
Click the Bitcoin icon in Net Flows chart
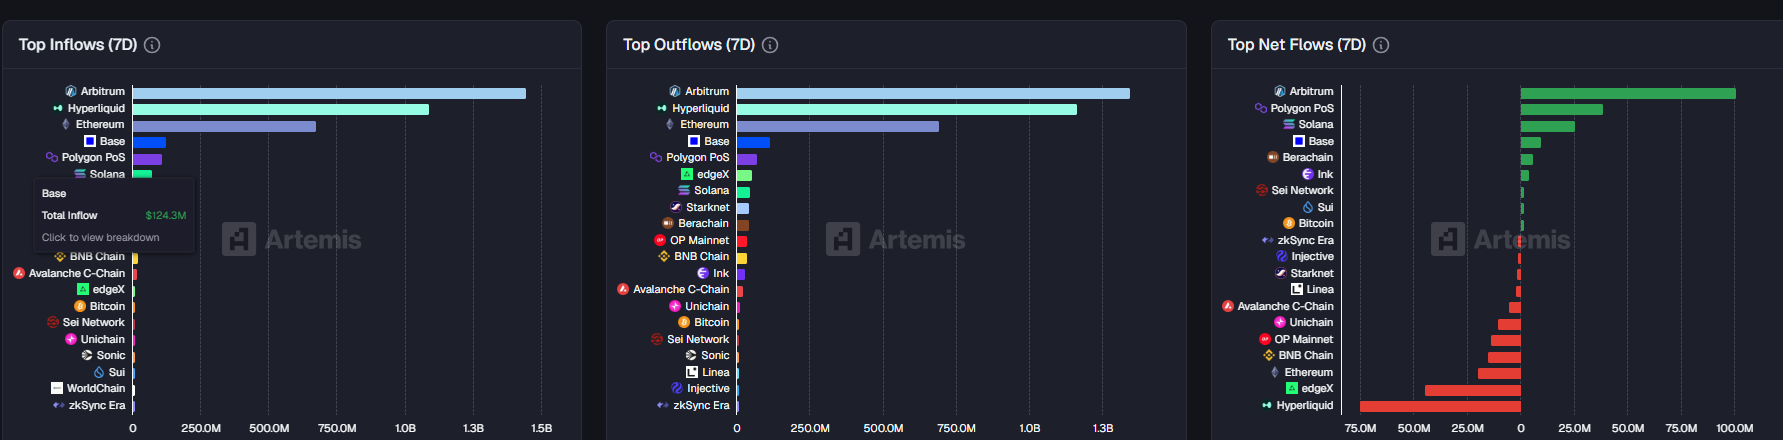click(1289, 223)
